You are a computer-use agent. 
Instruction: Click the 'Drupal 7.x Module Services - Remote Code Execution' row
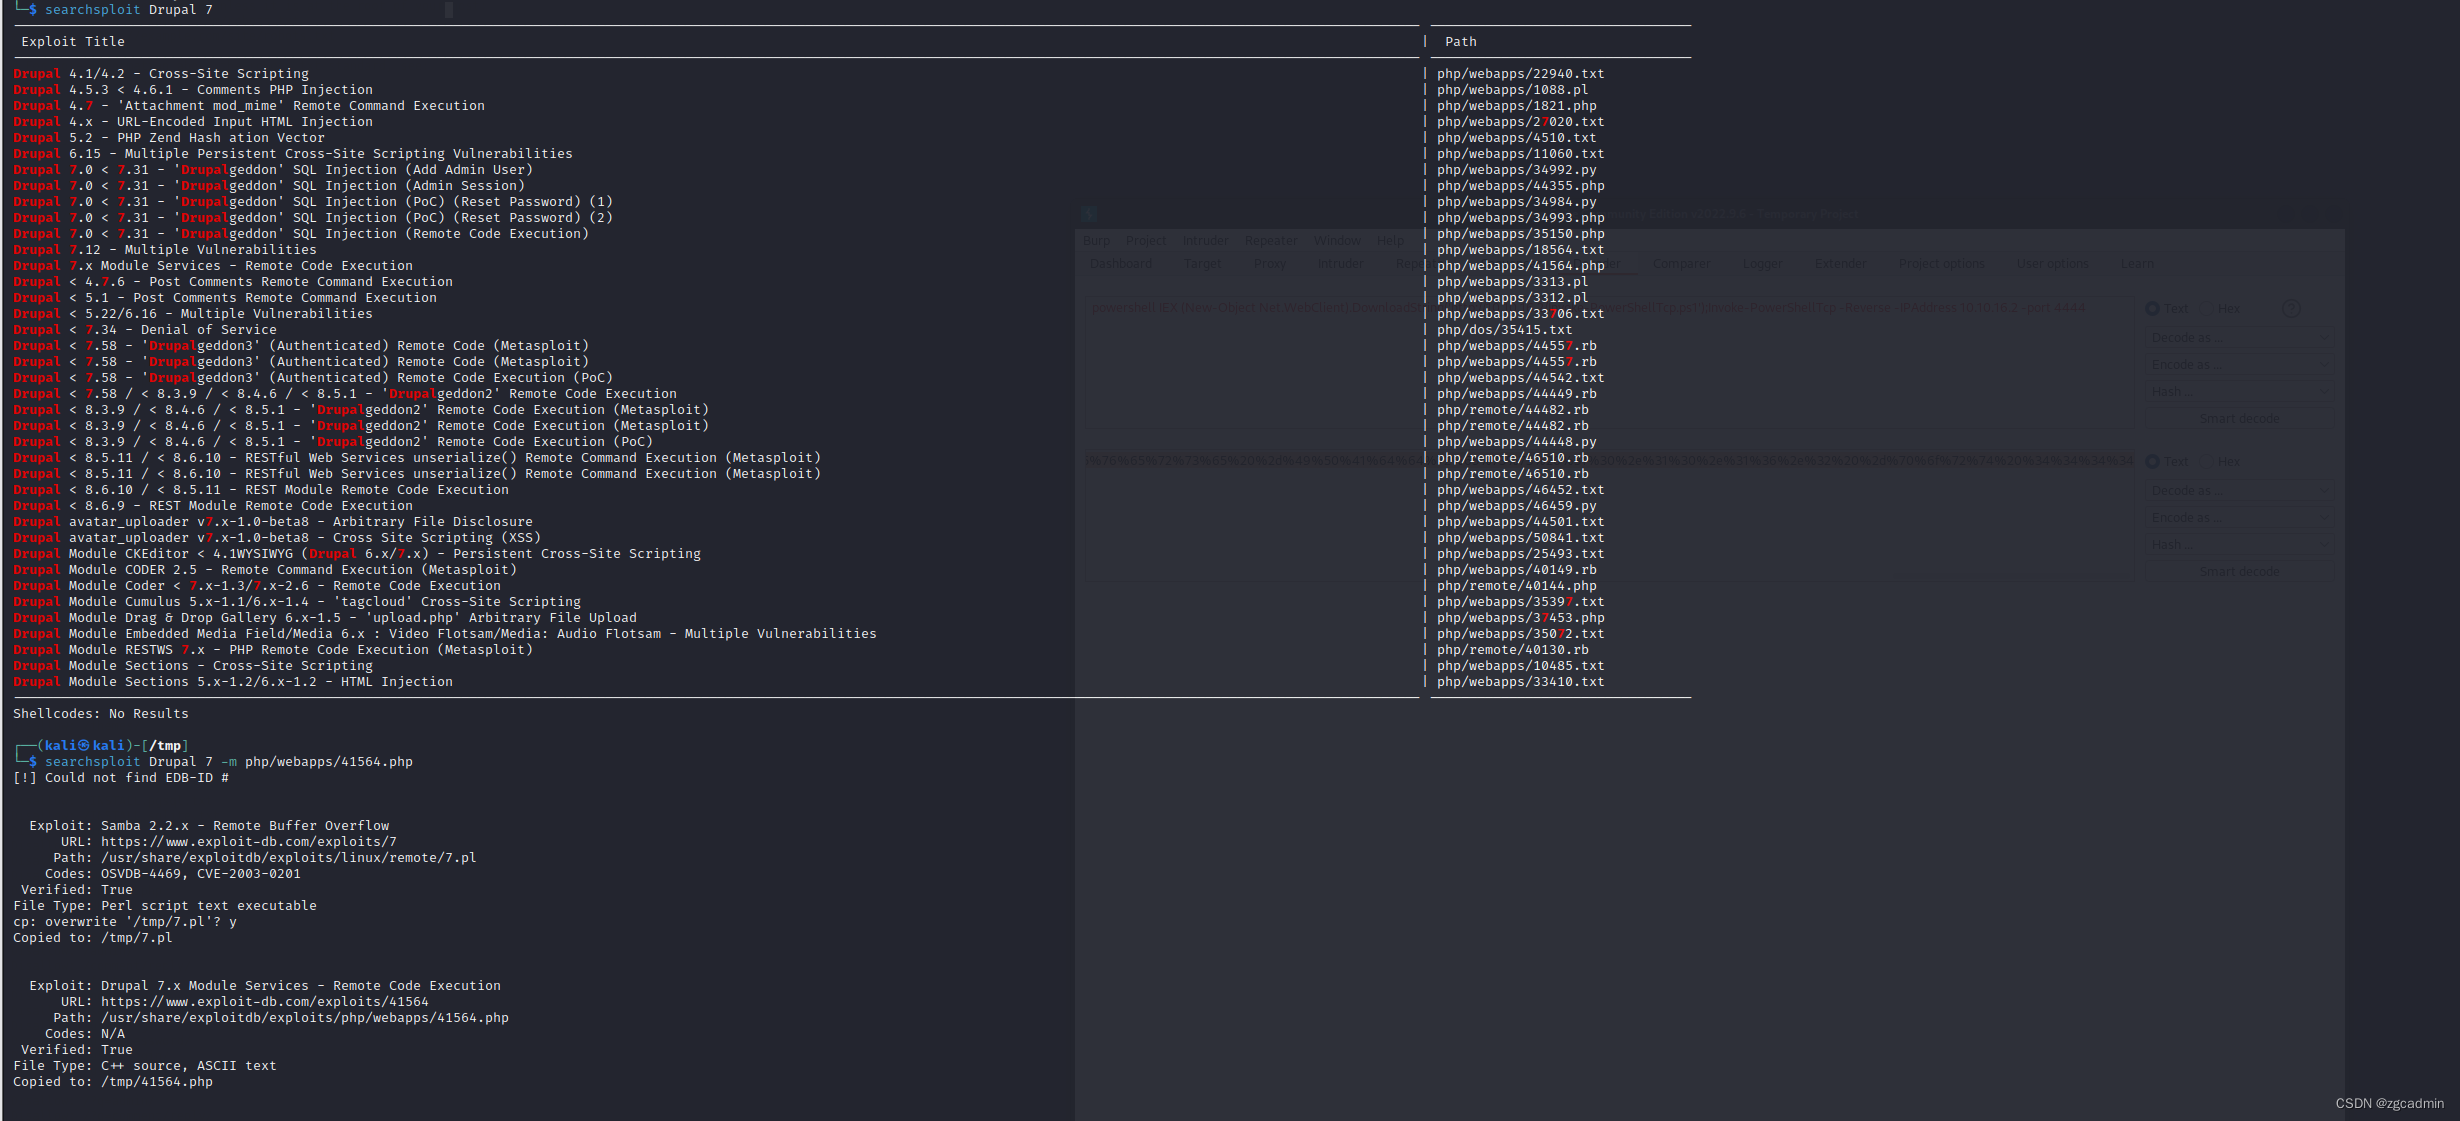pyautogui.click(x=213, y=266)
